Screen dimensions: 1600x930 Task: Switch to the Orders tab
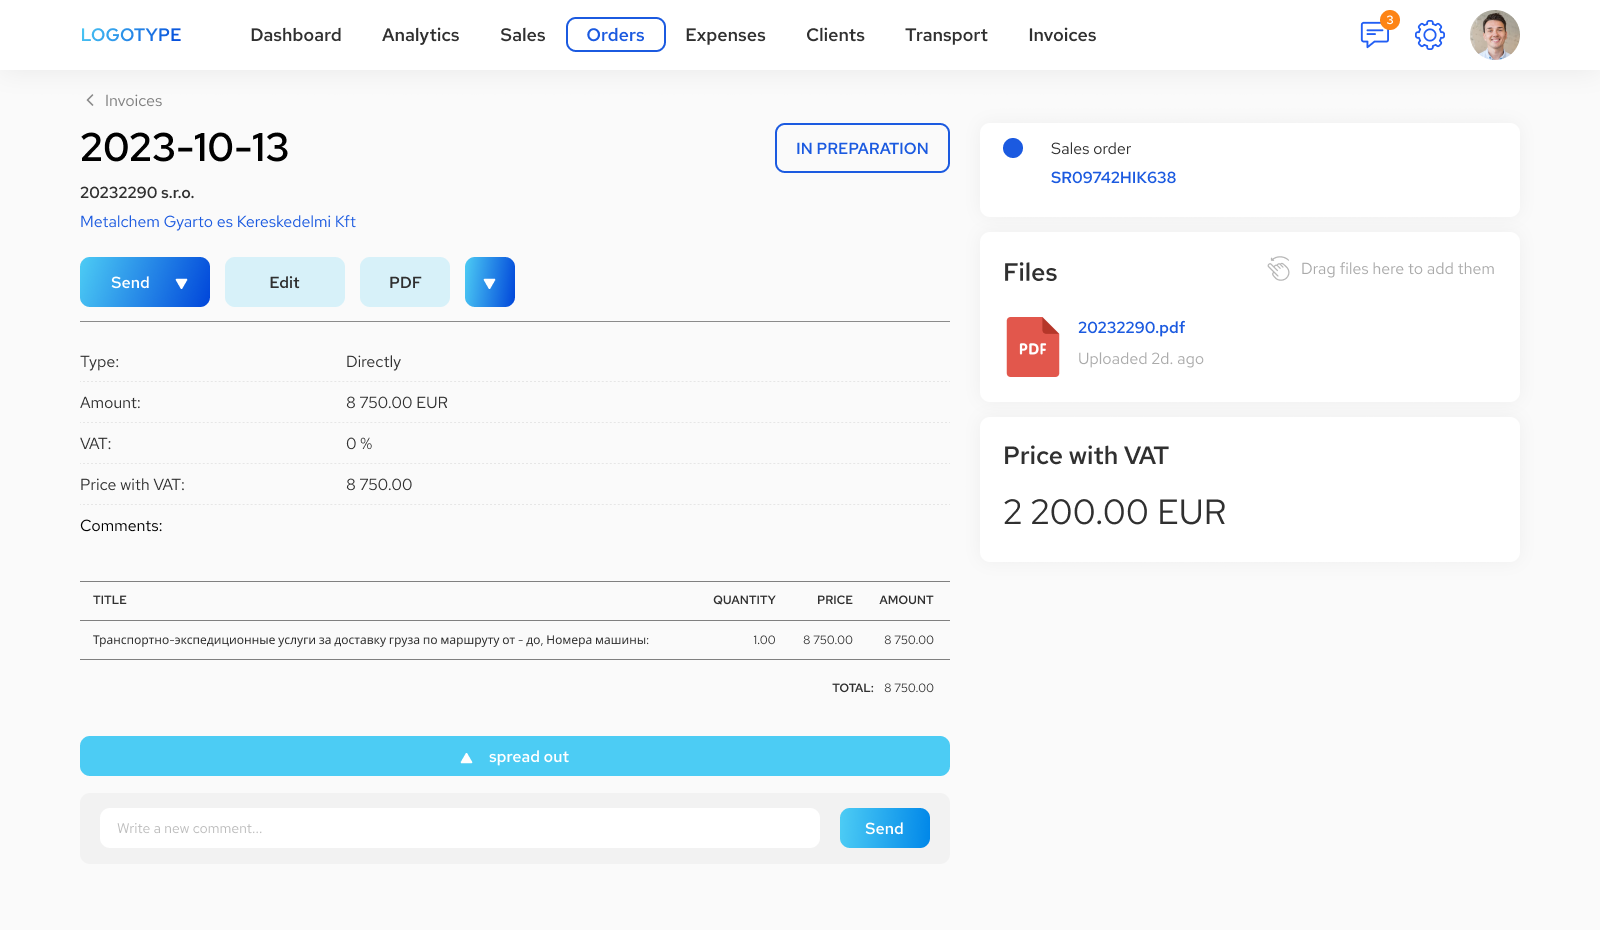pyautogui.click(x=615, y=34)
